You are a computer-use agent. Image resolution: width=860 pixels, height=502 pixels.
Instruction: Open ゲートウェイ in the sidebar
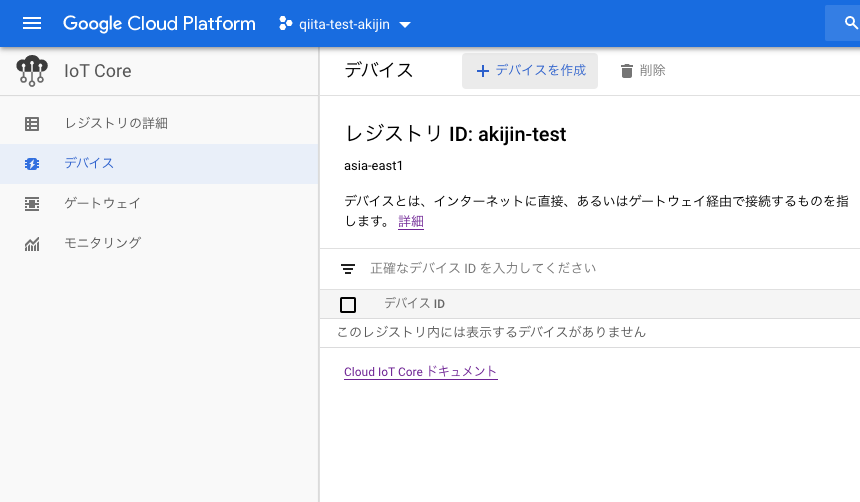tap(159, 204)
